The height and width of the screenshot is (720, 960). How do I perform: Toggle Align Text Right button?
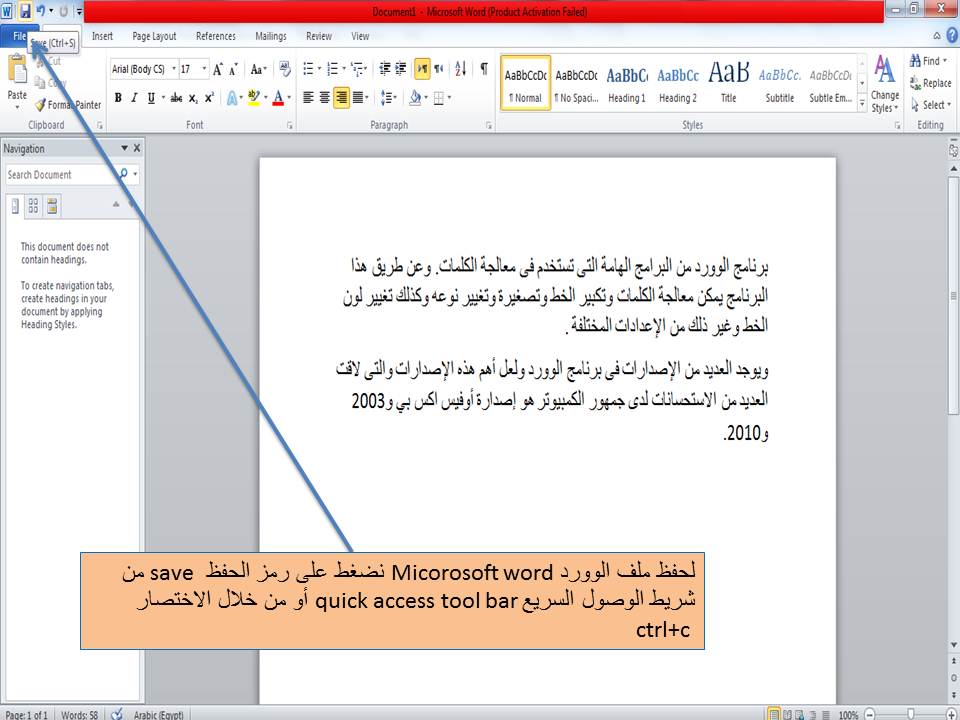point(342,98)
